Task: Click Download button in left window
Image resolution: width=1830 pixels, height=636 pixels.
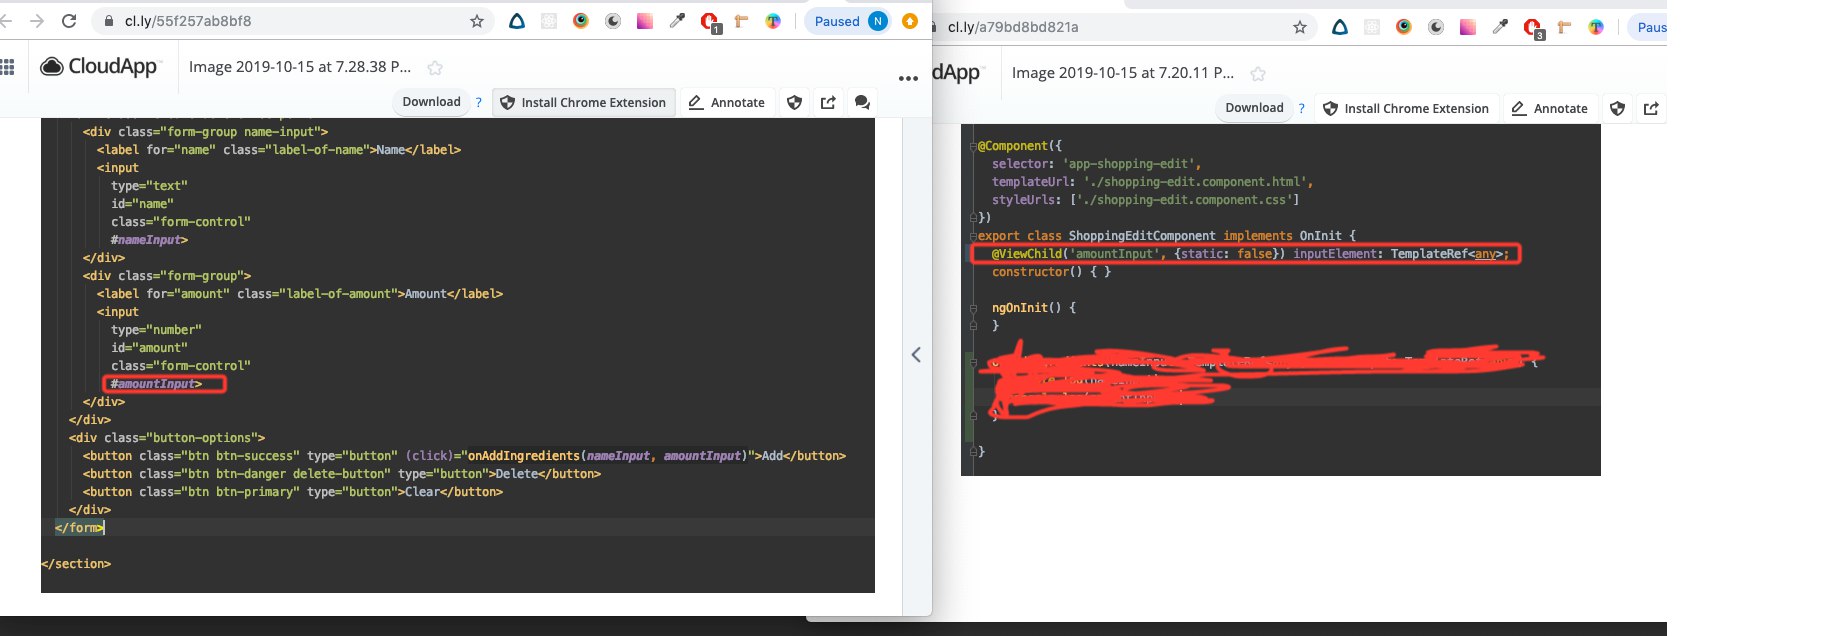Action: (432, 102)
